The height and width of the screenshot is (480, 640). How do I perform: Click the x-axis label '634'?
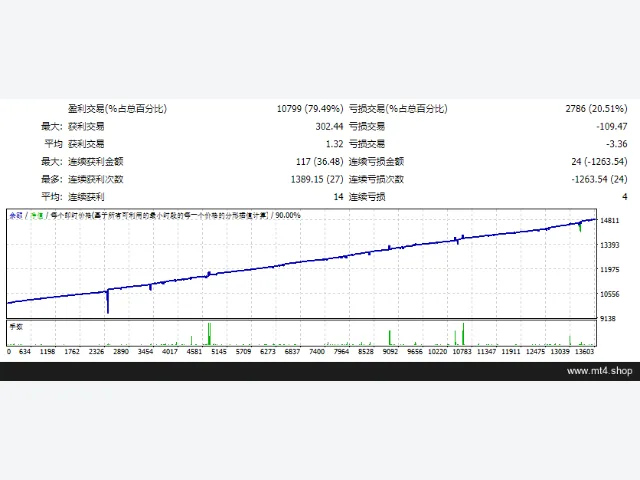24,351
